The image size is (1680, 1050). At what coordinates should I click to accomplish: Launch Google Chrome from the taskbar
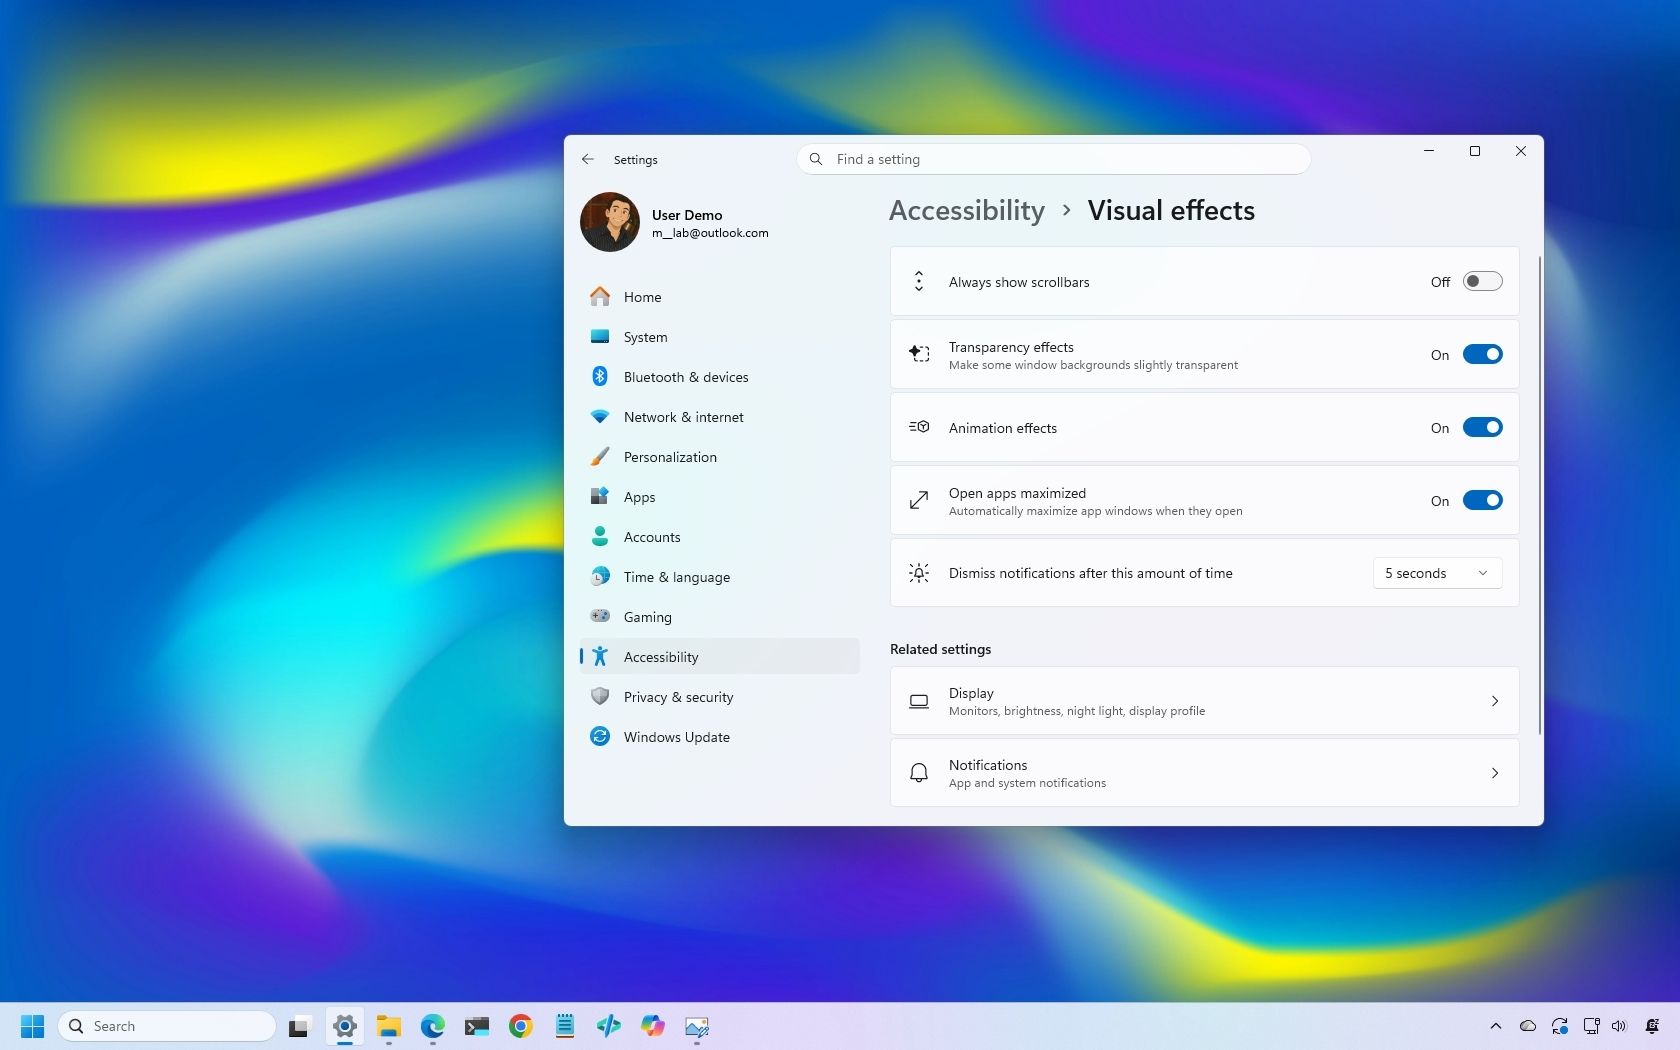pyautogui.click(x=521, y=1026)
